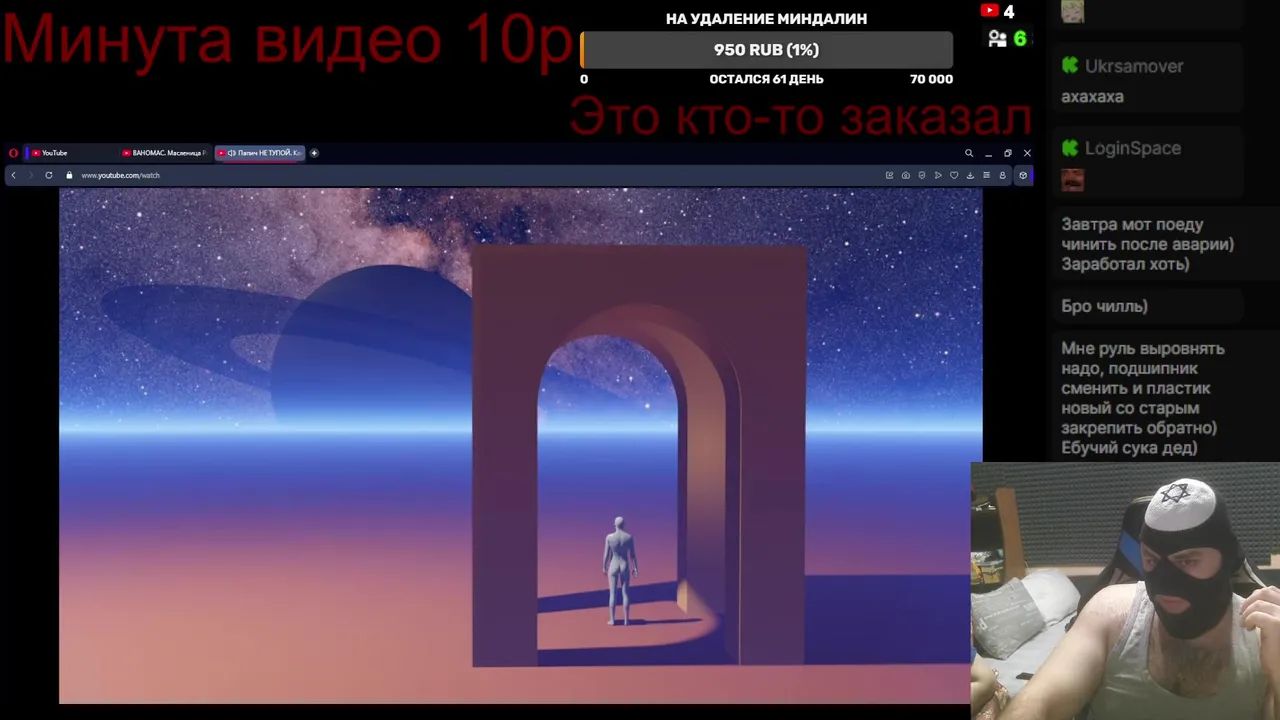Click the YouTube video player area

(x=520, y=445)
